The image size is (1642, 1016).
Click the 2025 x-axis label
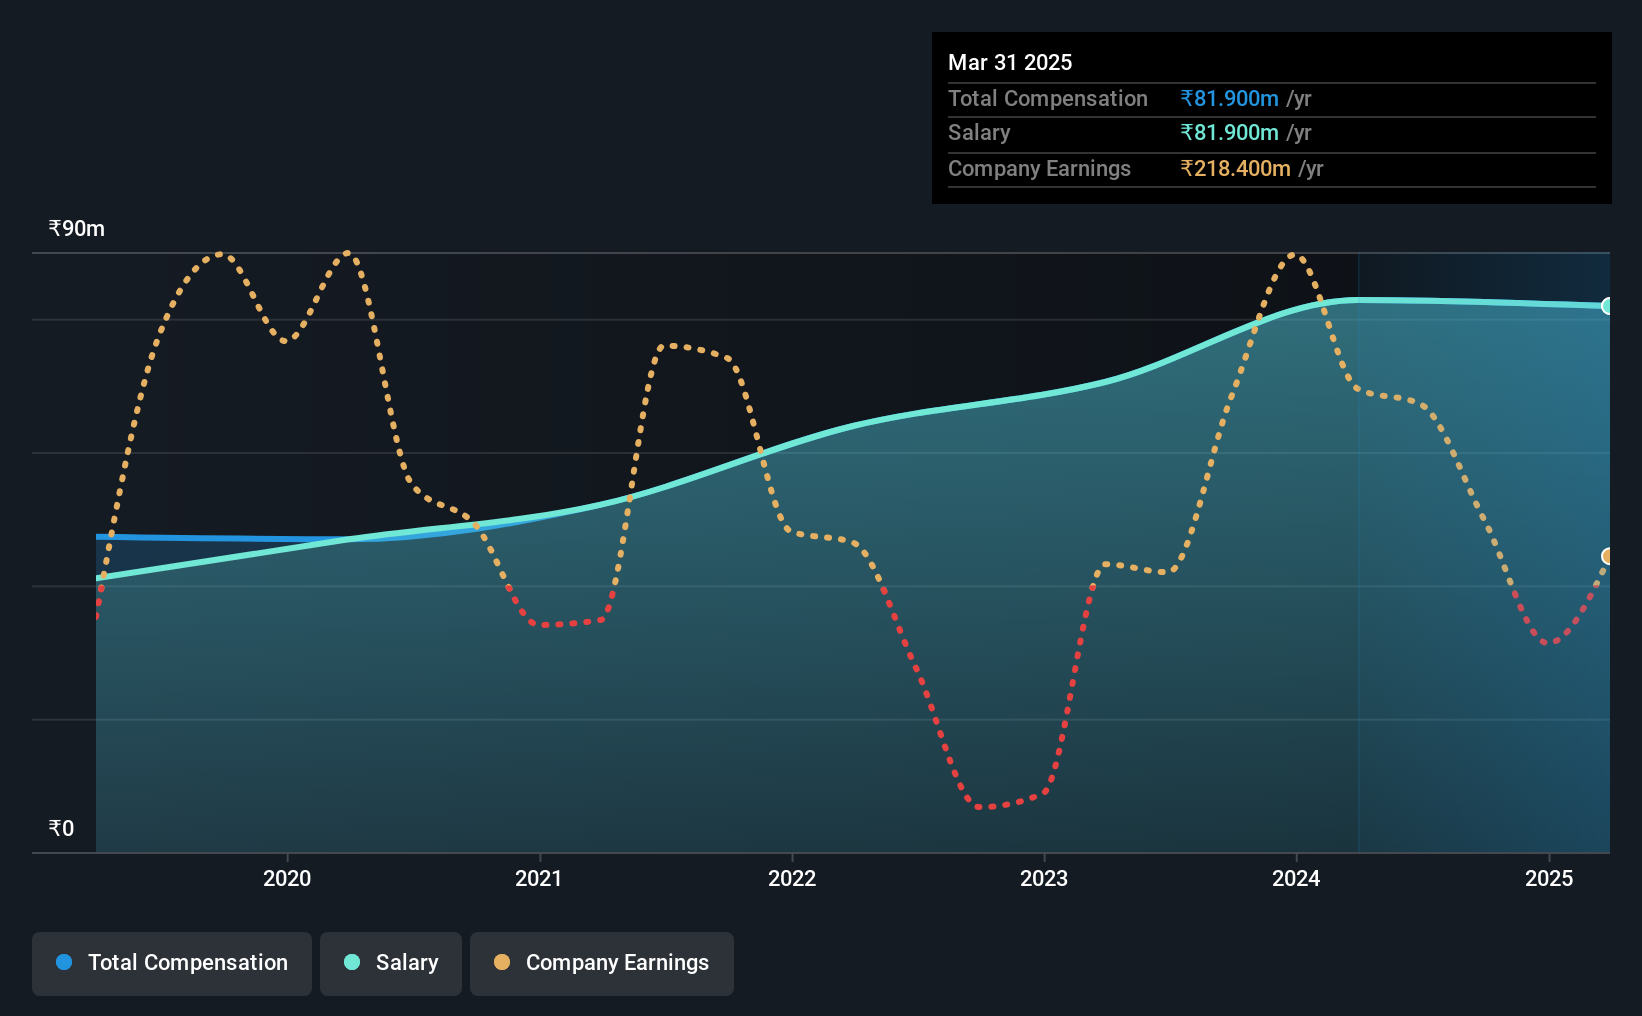click(1549, 878)
